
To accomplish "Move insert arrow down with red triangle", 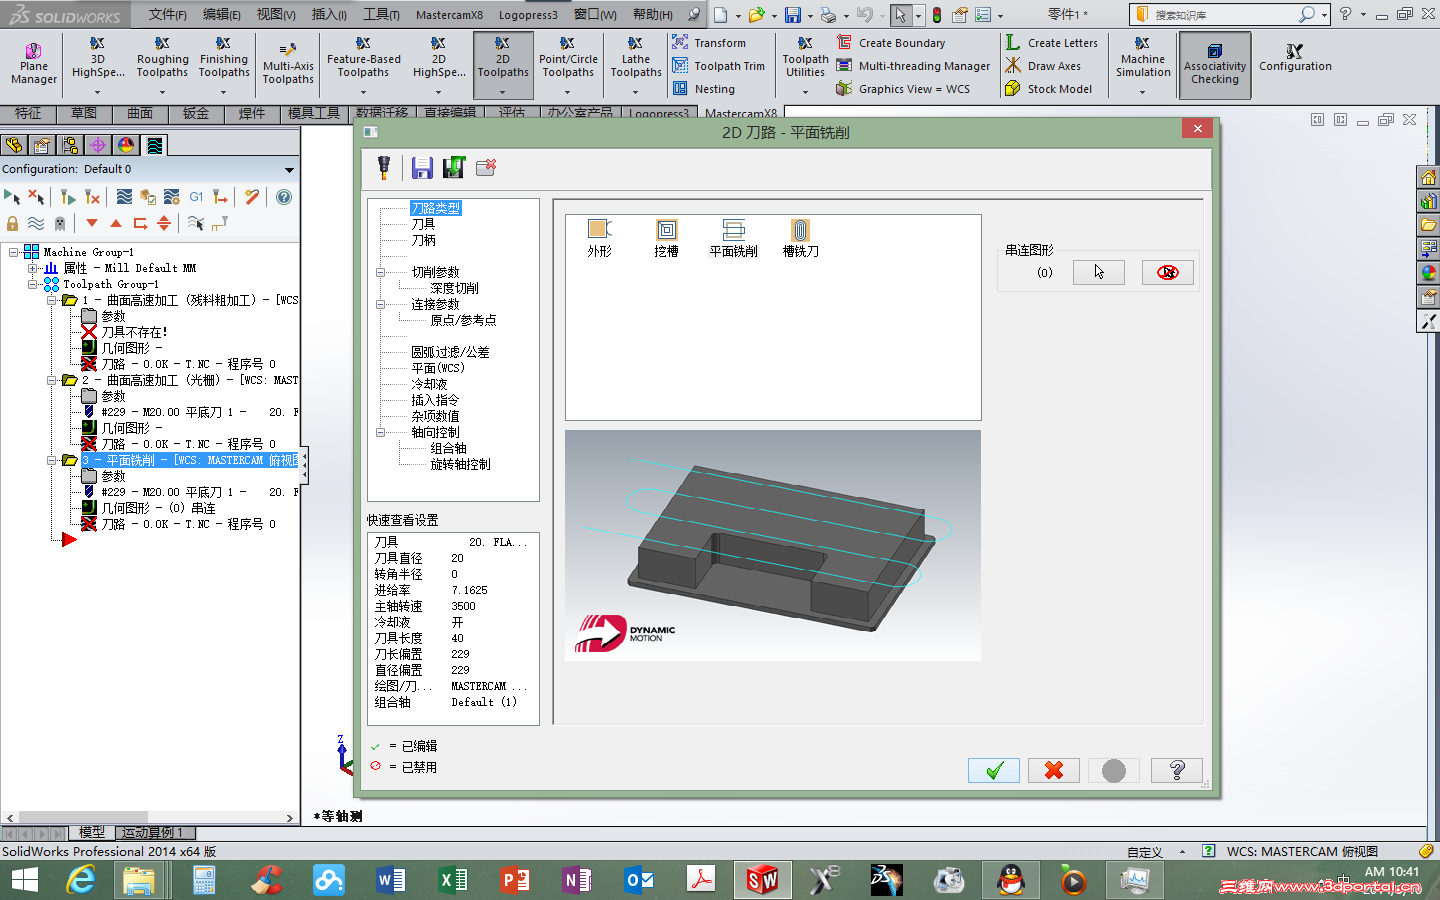I will (x=92, y=223).
